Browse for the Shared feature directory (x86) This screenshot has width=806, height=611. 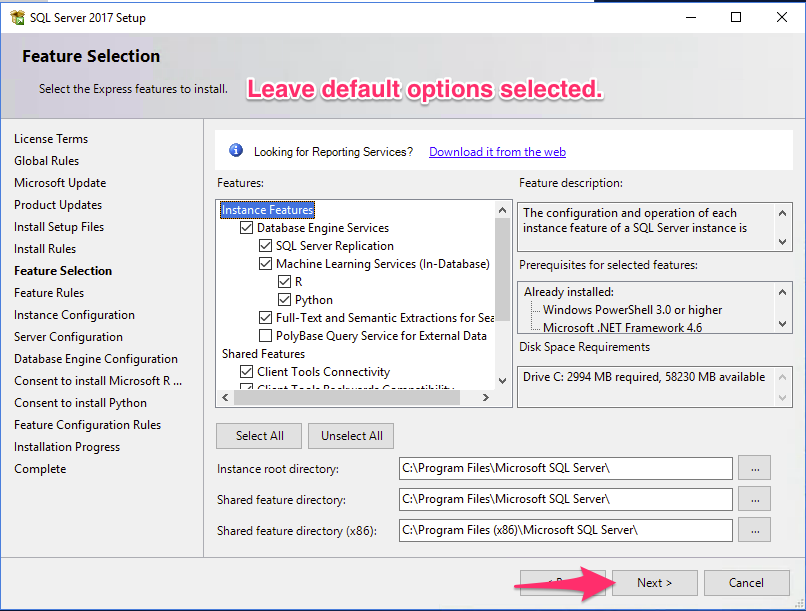[755, 530]
